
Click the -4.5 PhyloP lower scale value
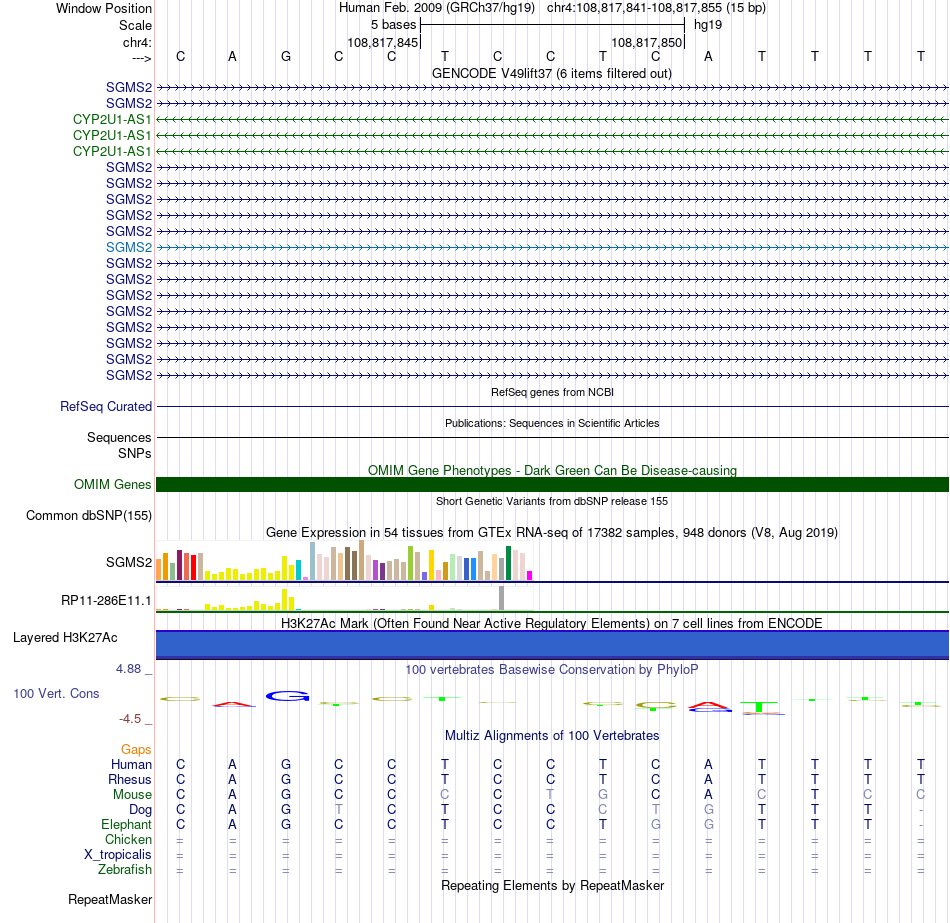130,719
